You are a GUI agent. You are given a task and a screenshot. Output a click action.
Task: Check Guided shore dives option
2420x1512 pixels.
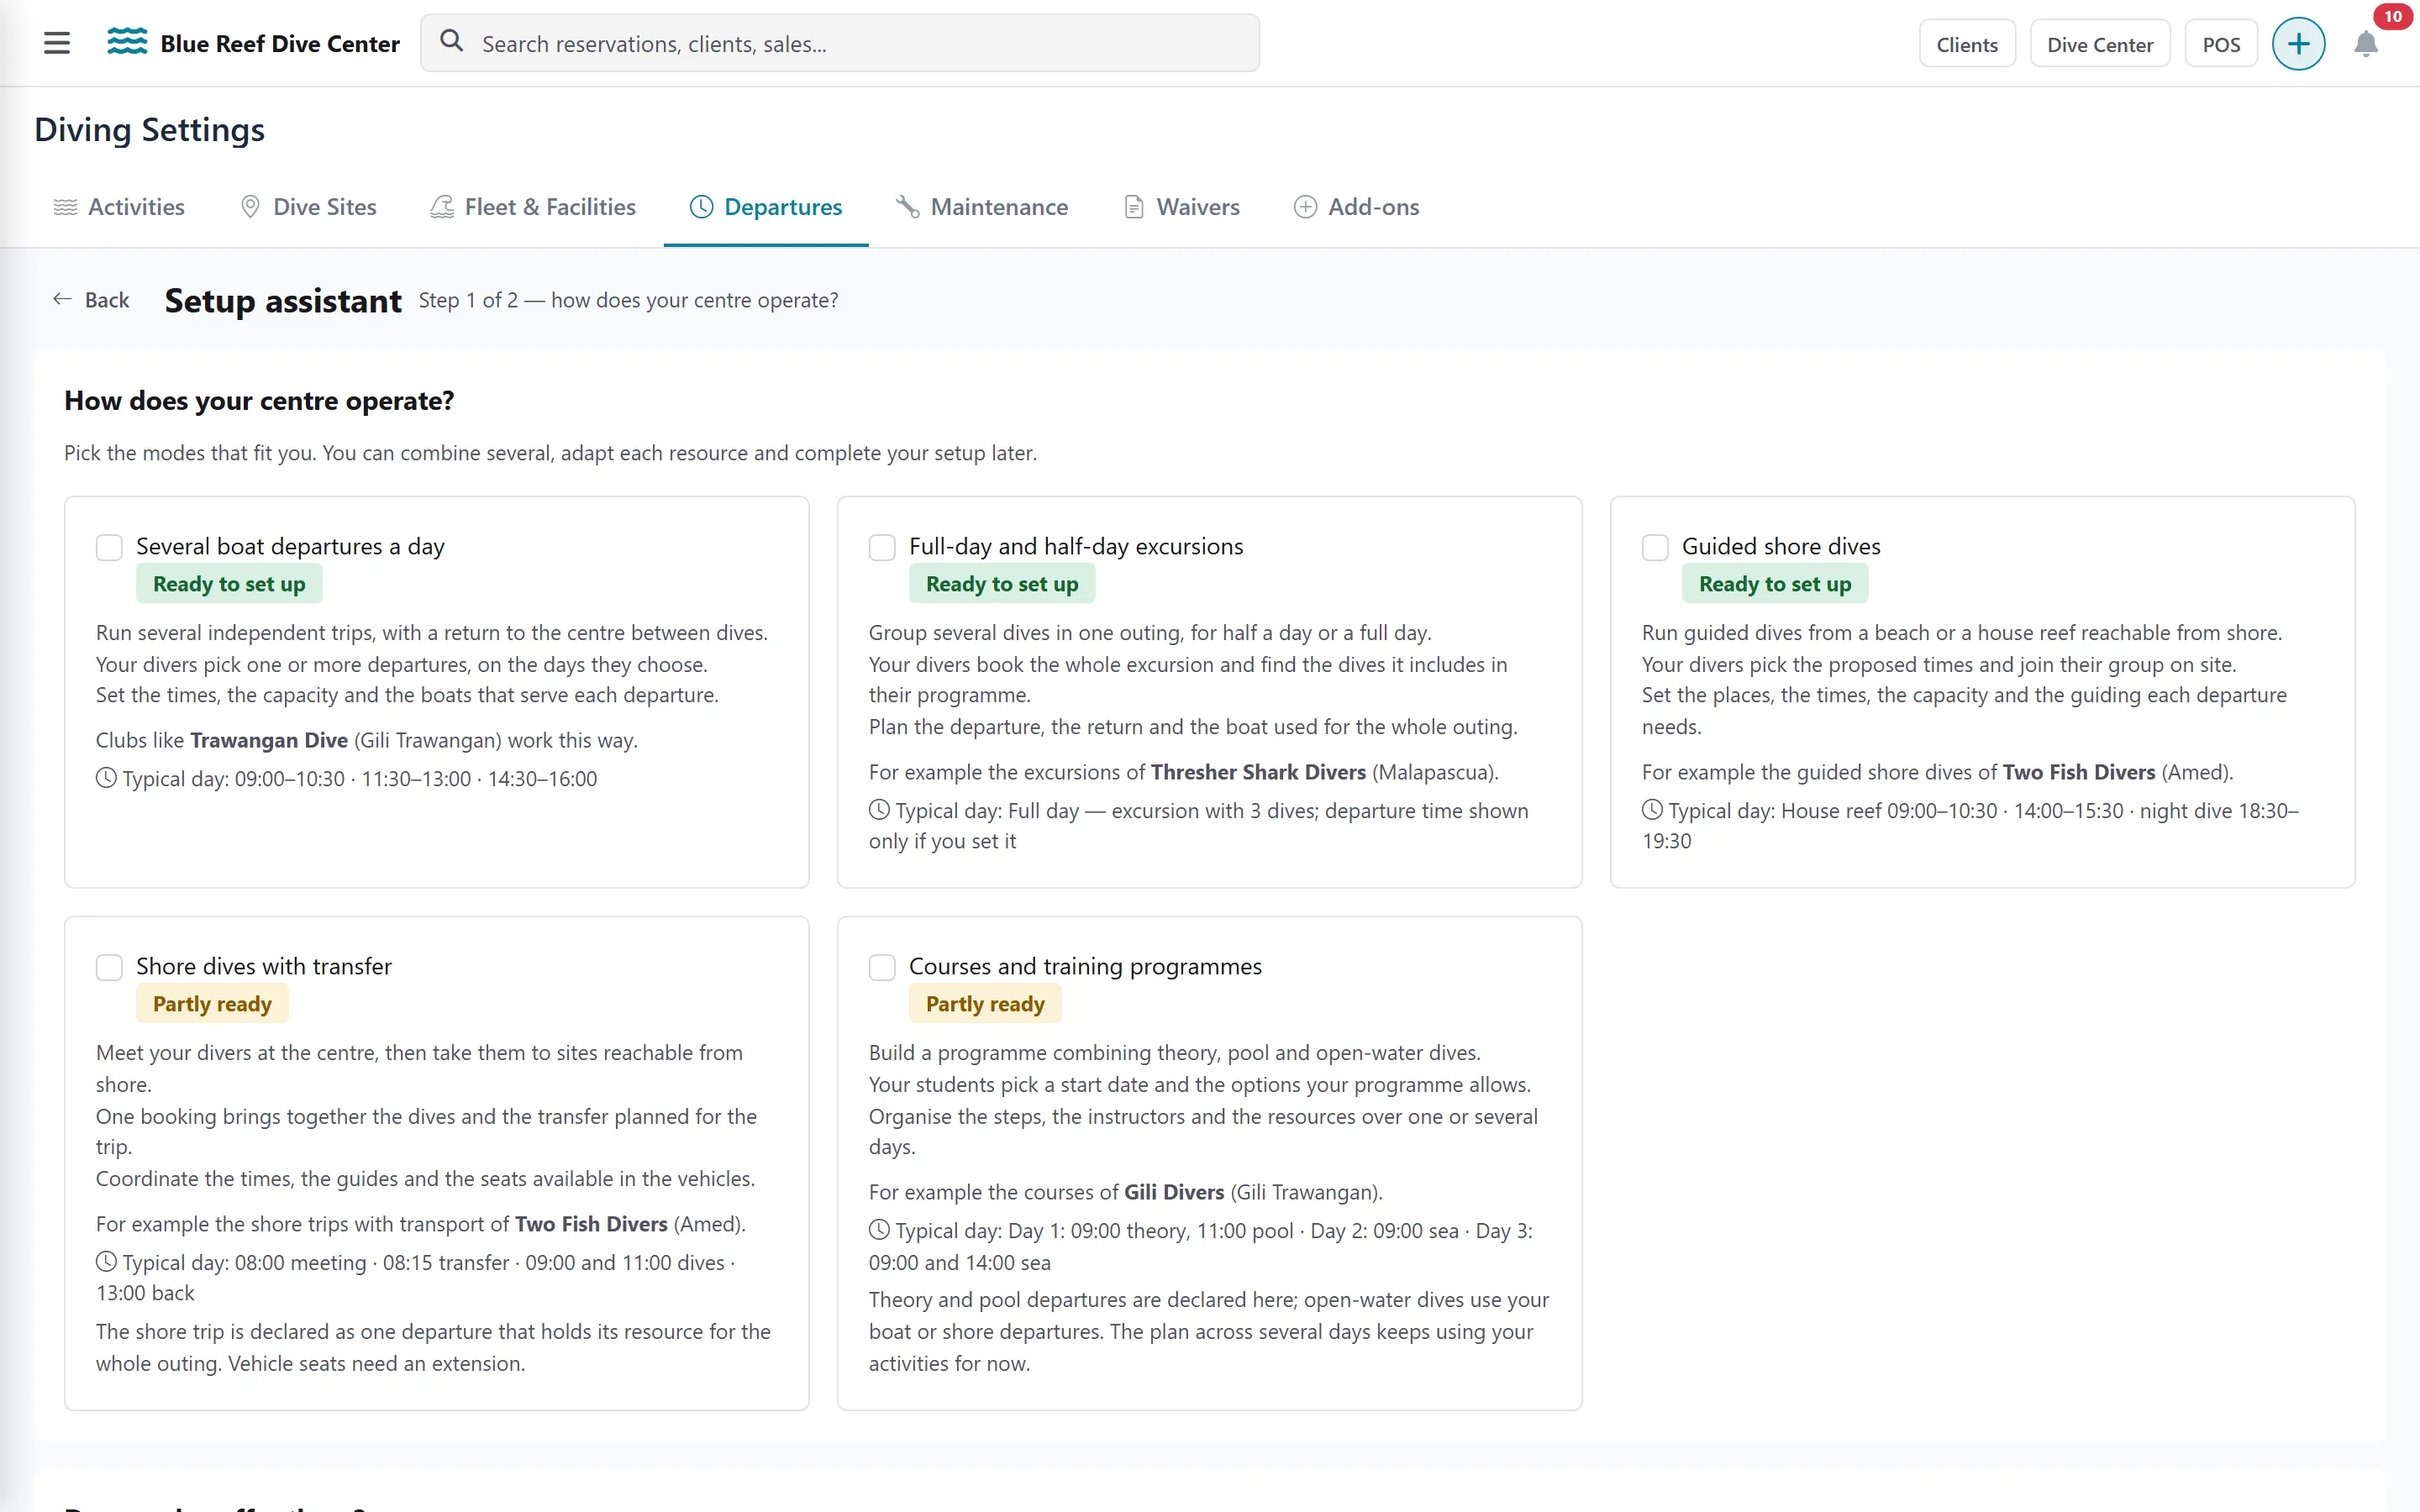pos(1655,547)
